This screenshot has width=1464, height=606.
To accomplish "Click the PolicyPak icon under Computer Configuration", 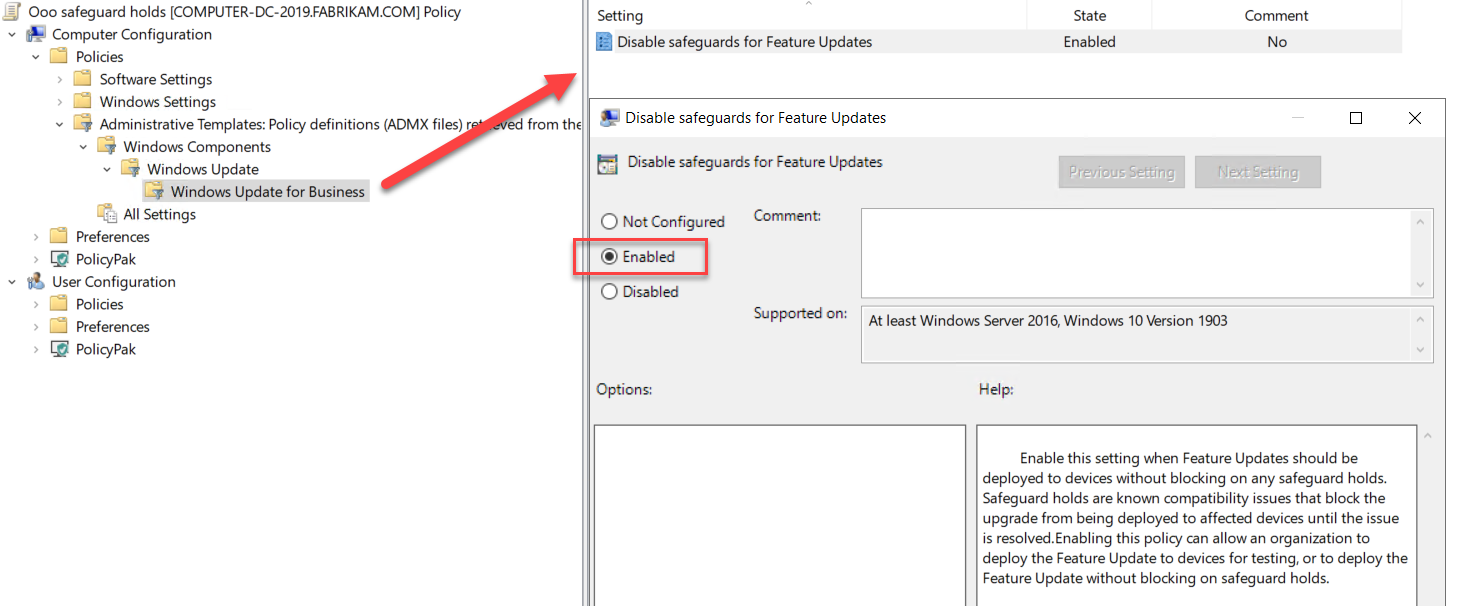I will 59,259.
